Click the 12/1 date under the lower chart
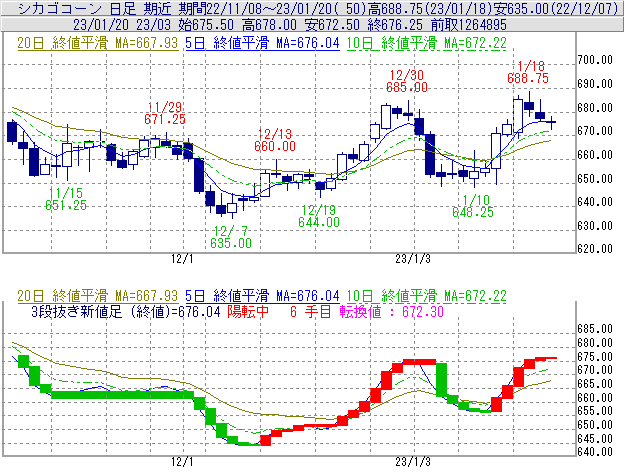The image size is (624, 475). tap(182, 462)
